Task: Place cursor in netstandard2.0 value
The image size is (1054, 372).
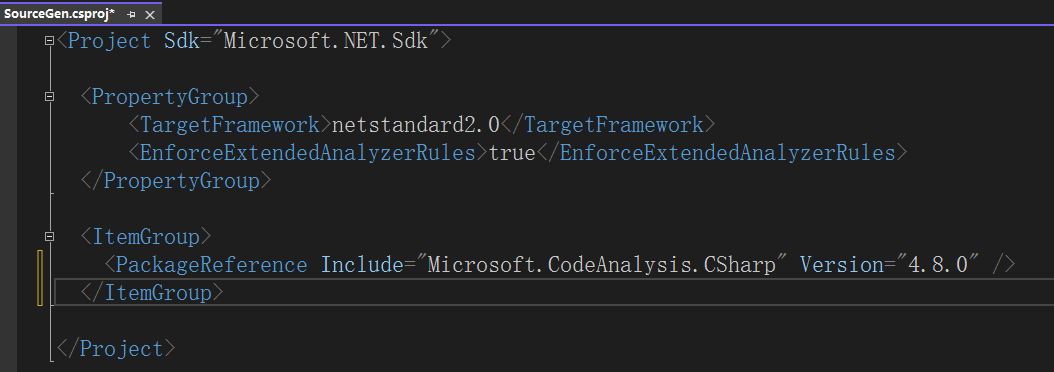Action: (x=416, y=125)
